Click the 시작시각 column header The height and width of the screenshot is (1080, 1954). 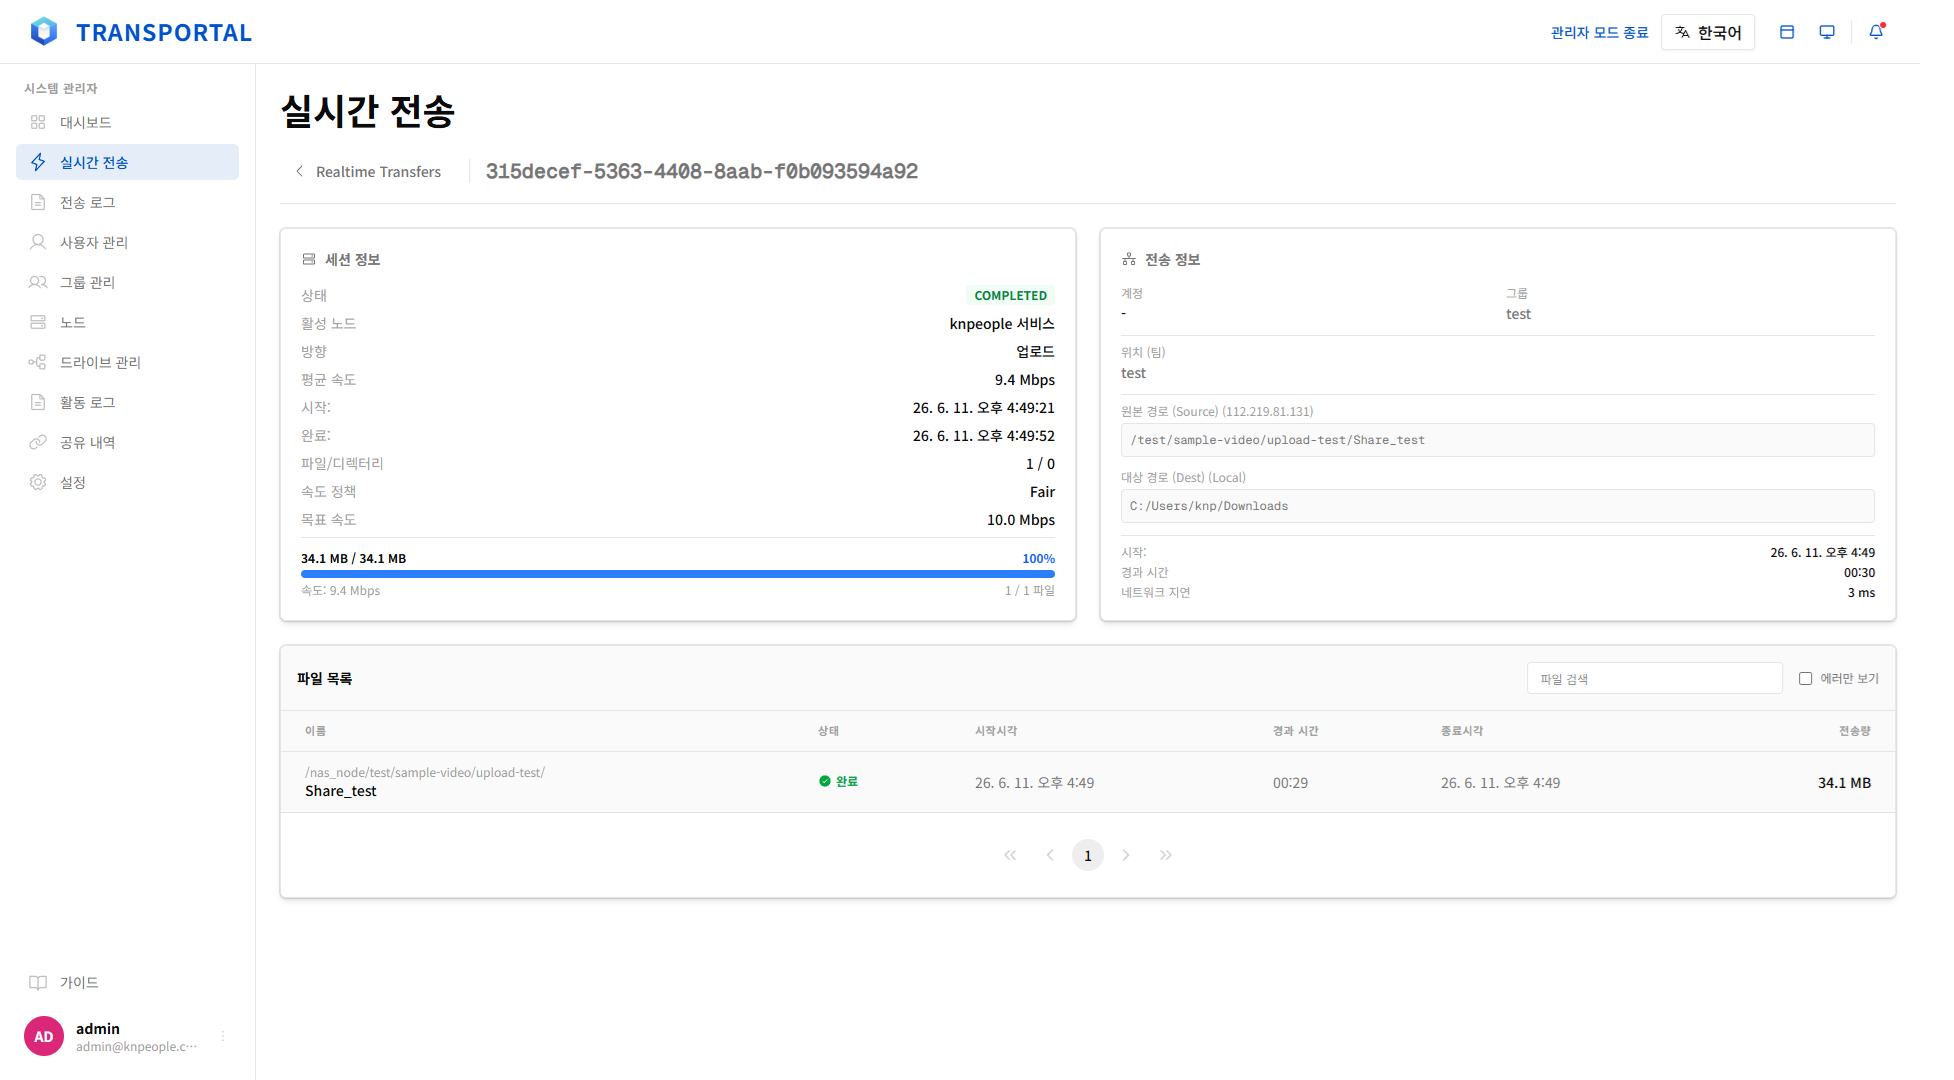tap(996, 731)
